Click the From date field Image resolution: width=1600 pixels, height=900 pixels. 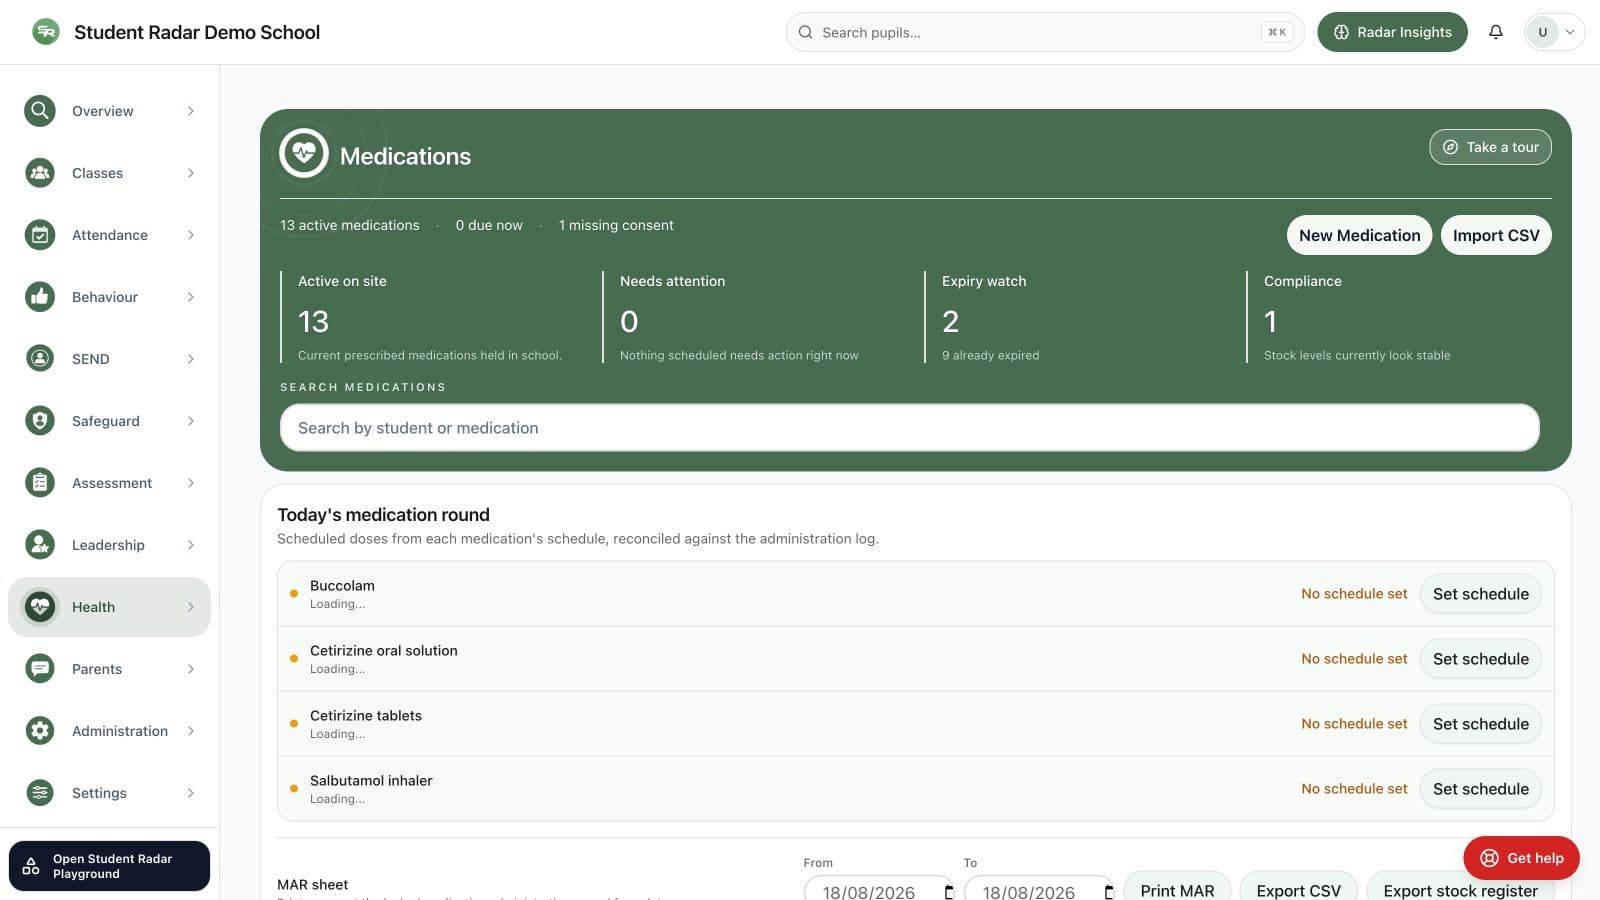click(880, 889)
